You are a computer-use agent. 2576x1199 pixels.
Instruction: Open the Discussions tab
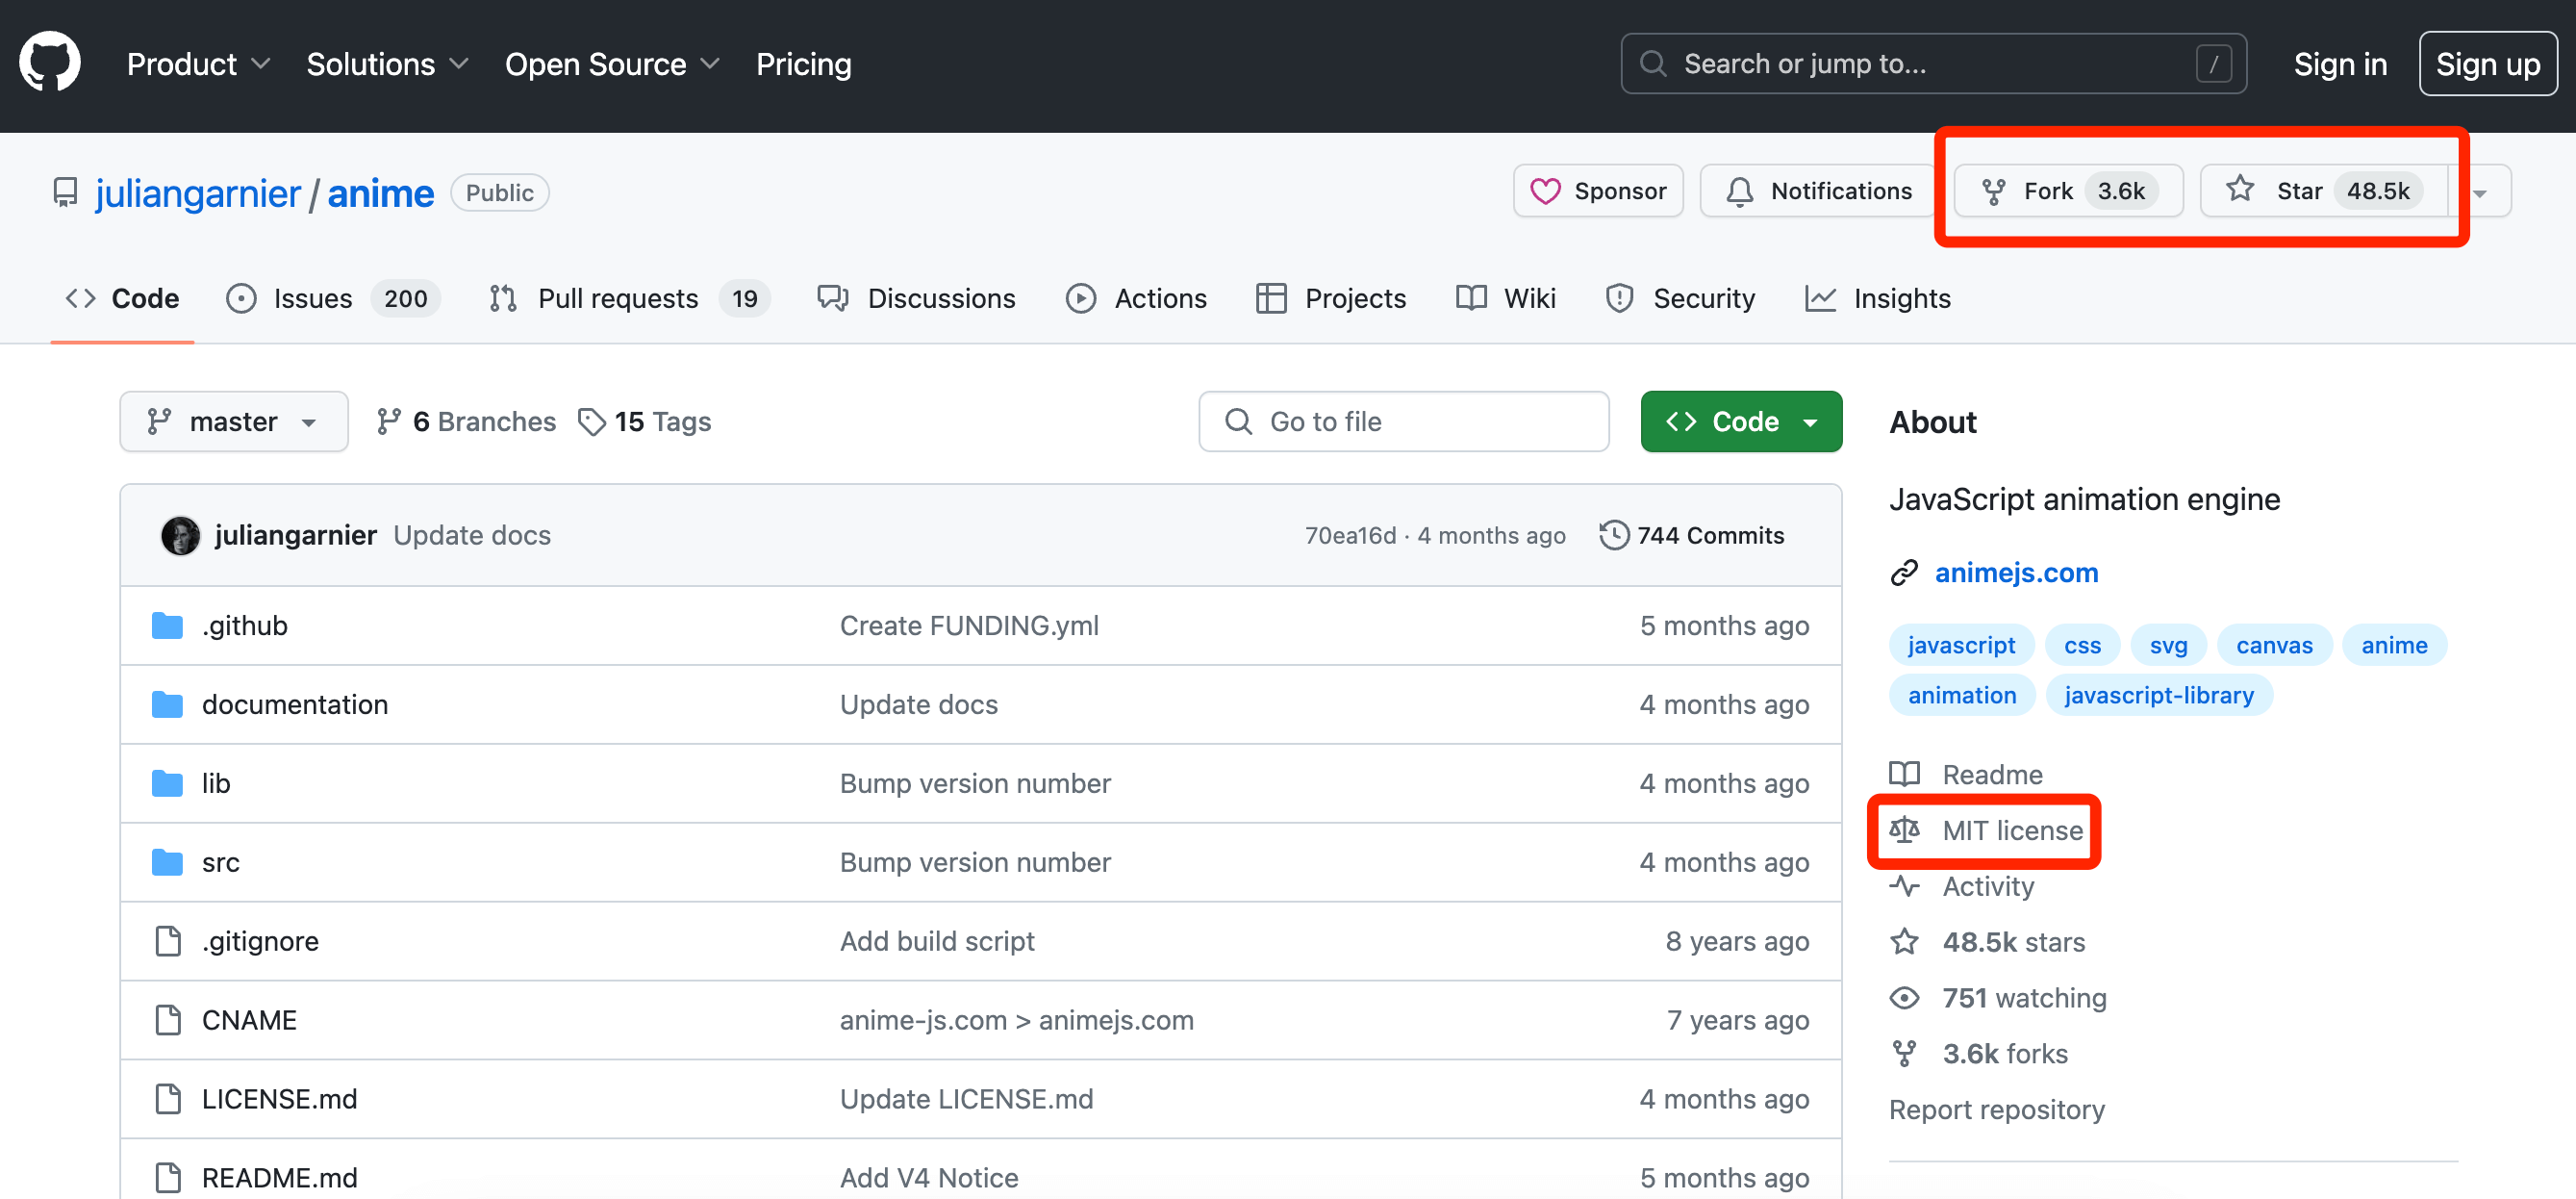pyautogui.click(x=917, y=298)
